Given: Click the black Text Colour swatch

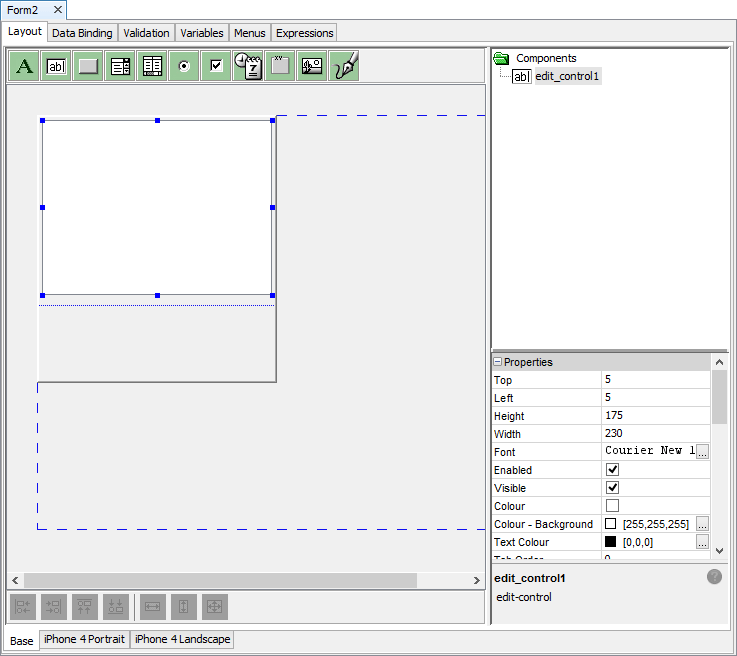Looking at the screenshot, I should [611, 542].
